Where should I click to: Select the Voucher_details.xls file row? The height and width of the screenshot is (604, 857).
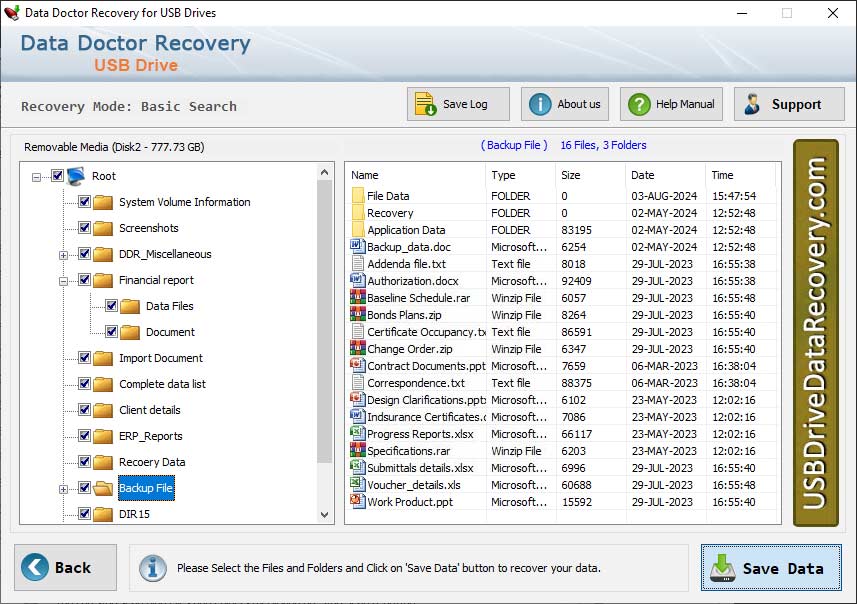click(x=420, y=484)
